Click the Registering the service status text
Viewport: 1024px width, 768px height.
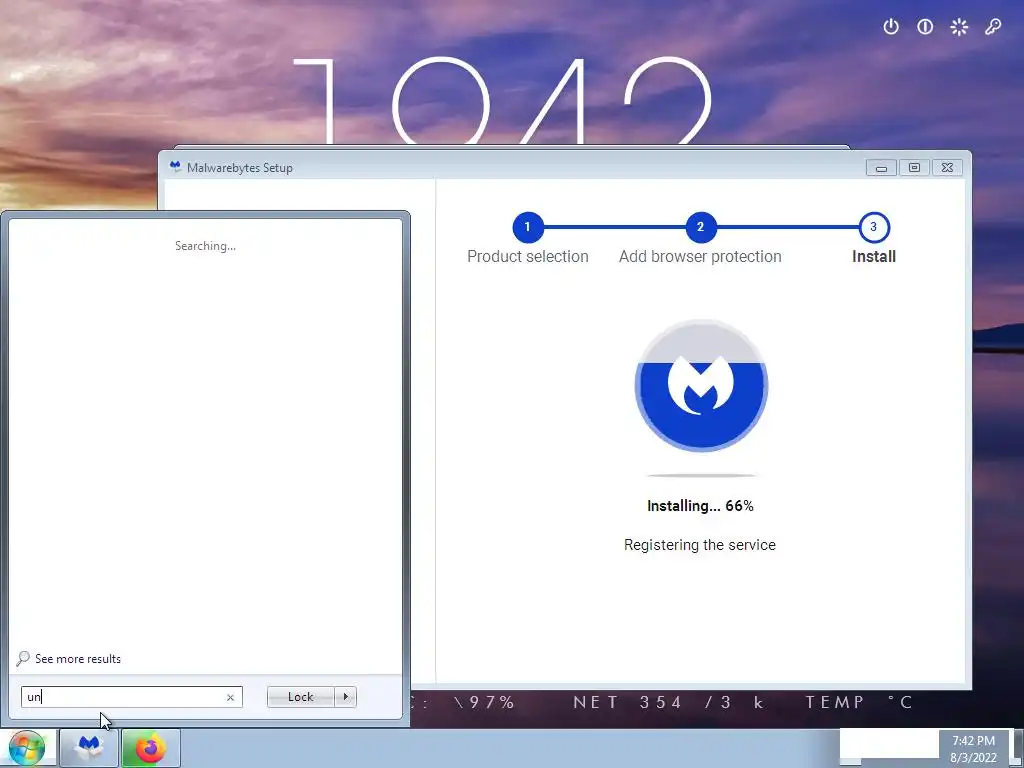coord(700,545)
